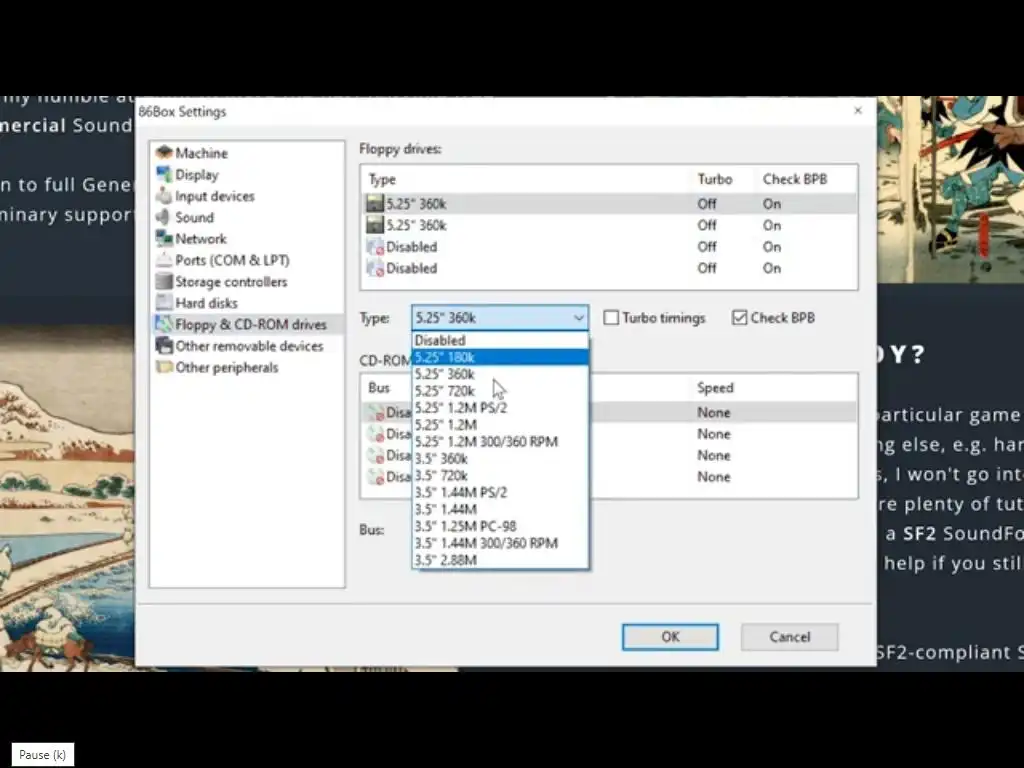Image resolution: width=1024 pixels, height=768 pixels.
Task: Click first Disabled floppy drive icon
Action: click(x=375, y=247)
